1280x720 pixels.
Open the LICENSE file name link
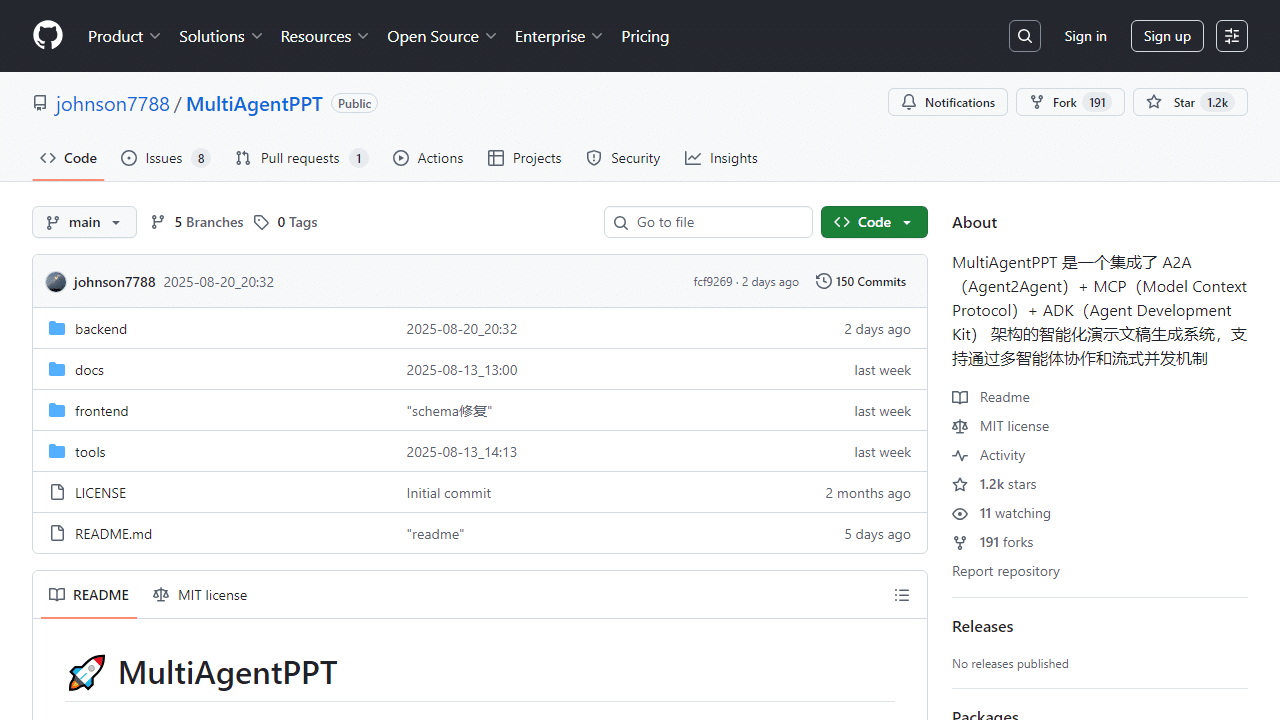[x=101, y=493]
